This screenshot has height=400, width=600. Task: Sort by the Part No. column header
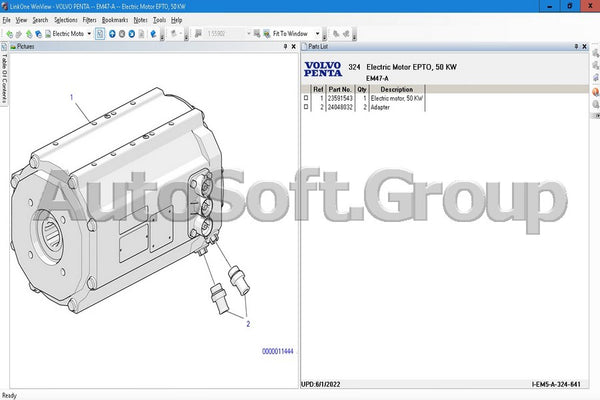[340, 89]
